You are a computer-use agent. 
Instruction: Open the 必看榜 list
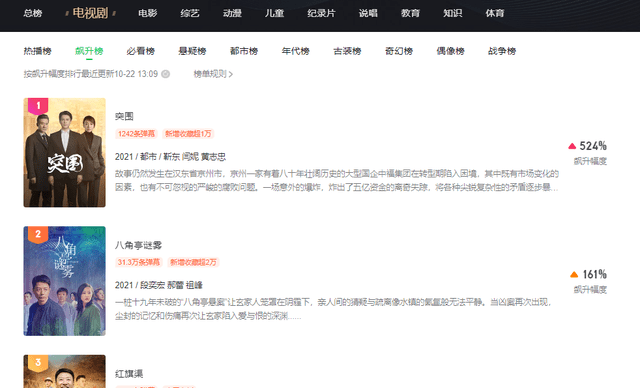point(141,51)
